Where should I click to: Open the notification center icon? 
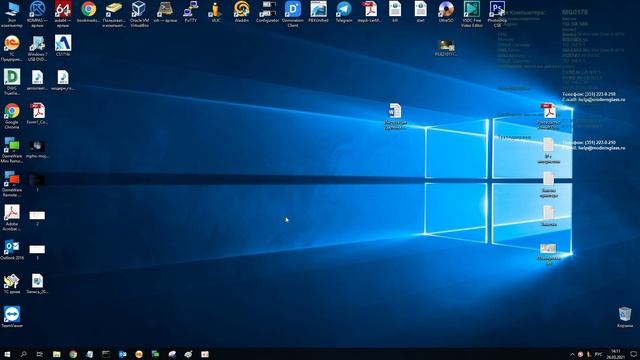[633, 354]
